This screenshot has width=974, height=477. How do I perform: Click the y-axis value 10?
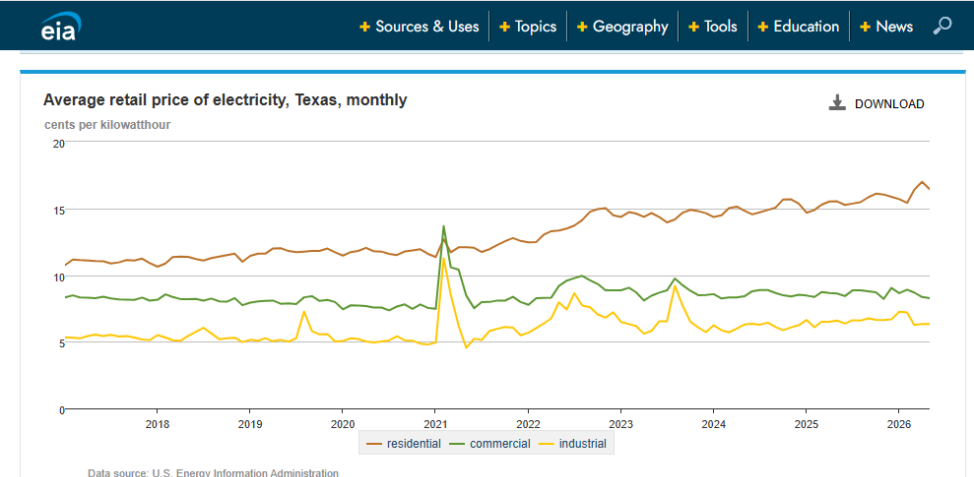pos(59,276)
